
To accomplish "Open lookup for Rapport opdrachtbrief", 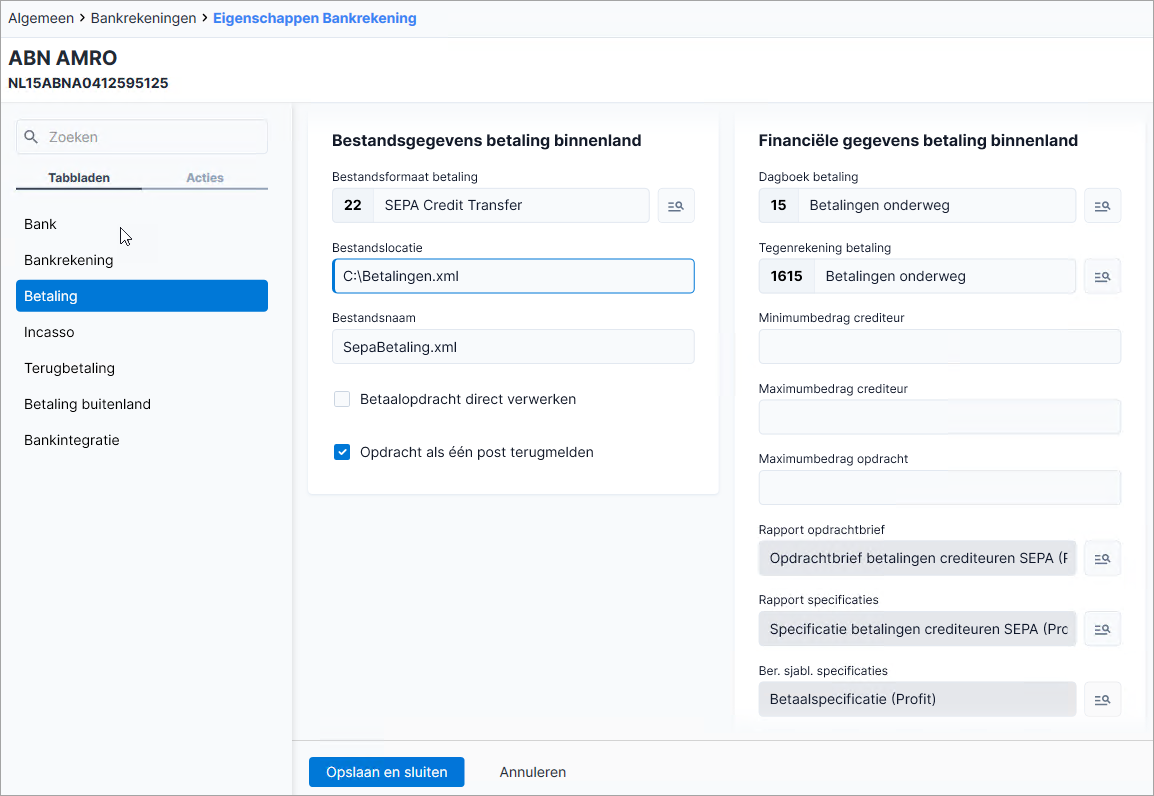I will (x=1102, y=558).
